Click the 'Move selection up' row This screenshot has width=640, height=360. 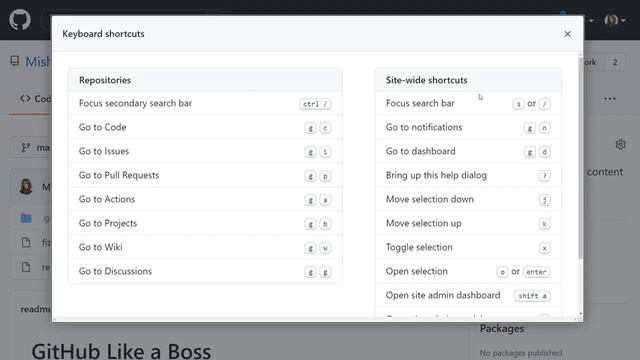click(x=468, y=223)
